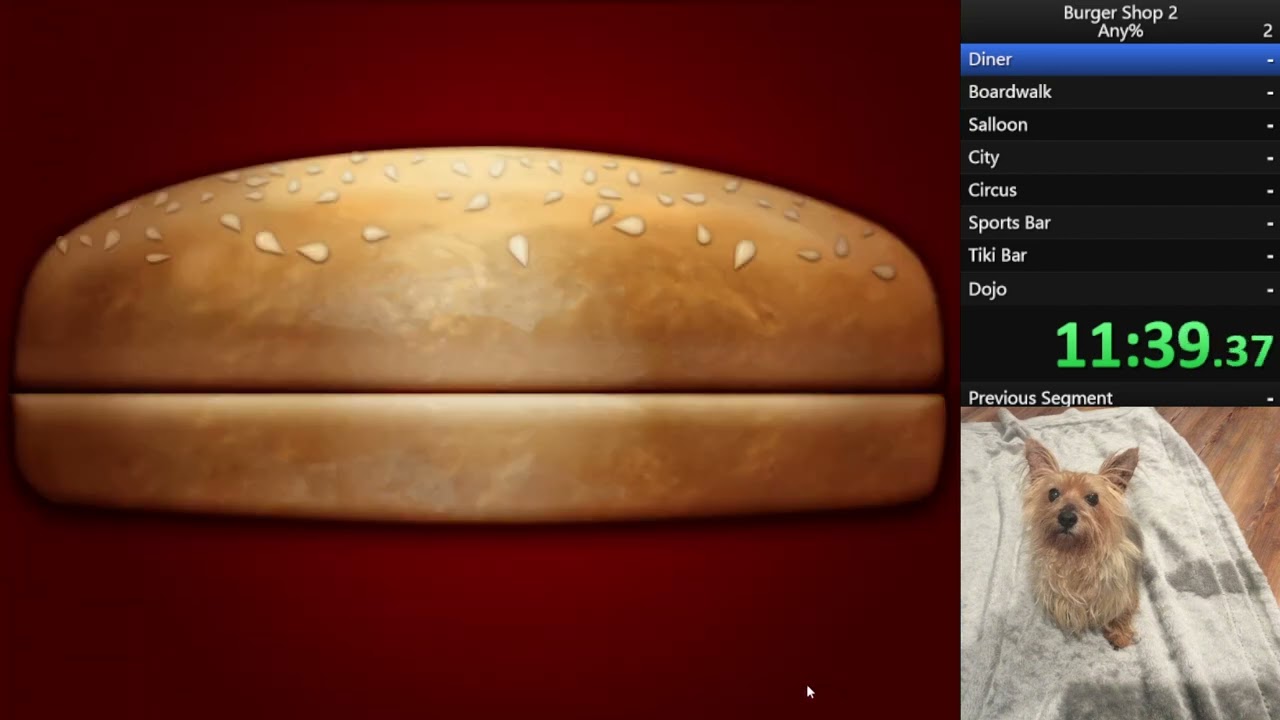Click the attempt counter number 2
1280x720 pixels.
[1268, 31]
